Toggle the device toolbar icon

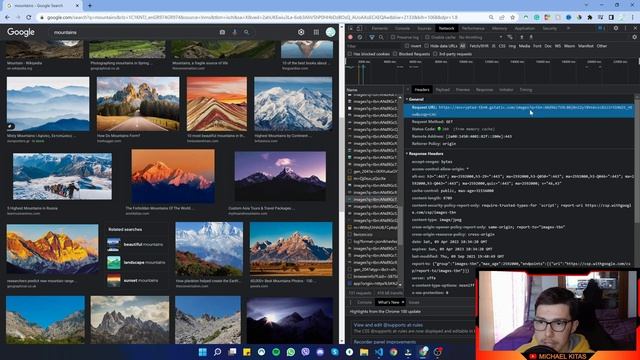[x=359, y=28]
